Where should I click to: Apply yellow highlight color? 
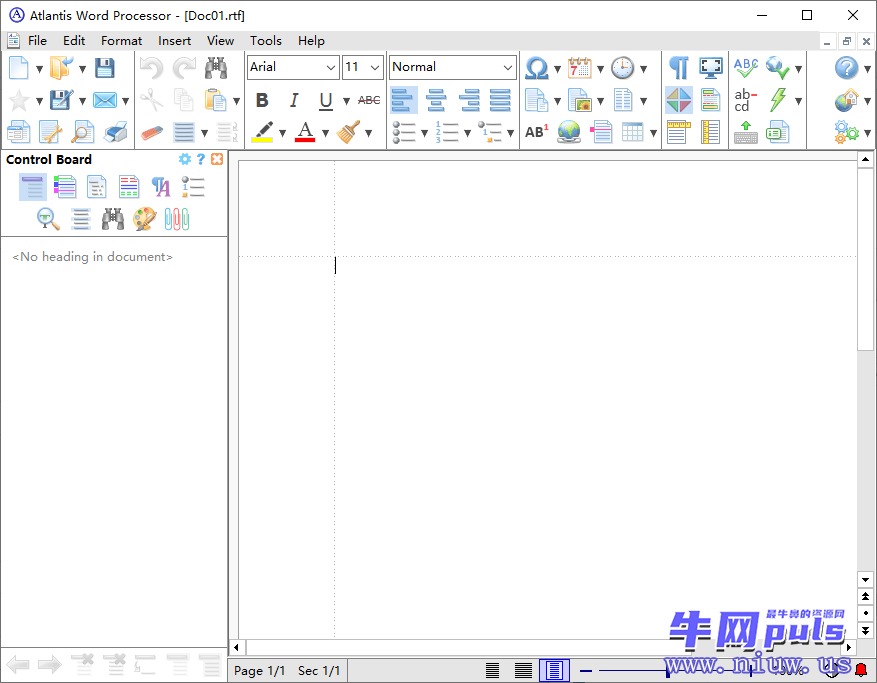[262, 133]
